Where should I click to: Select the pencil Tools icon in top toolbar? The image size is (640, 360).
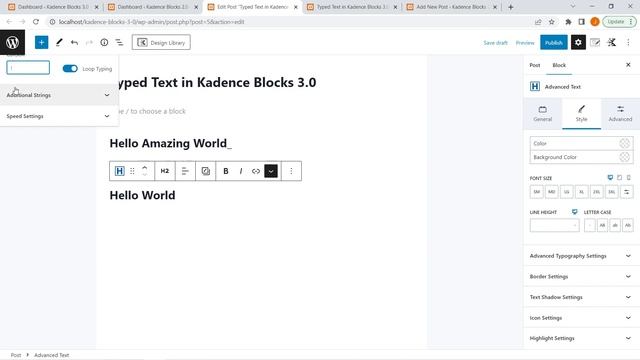click(x=59, y=42)
